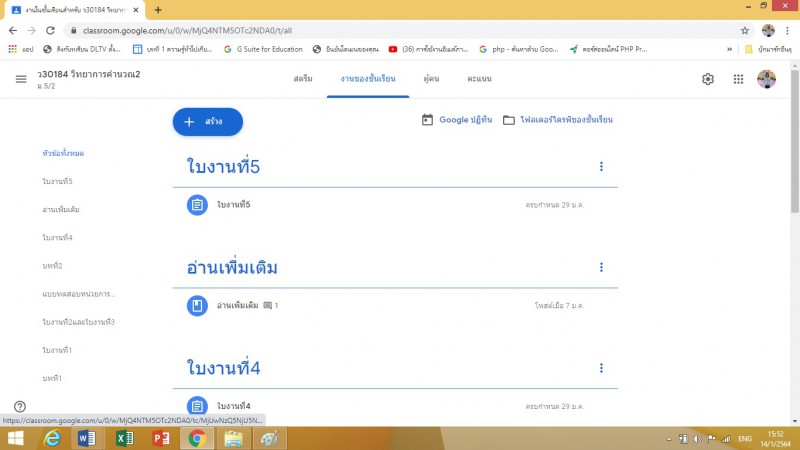Open the main hamburger menu

21,79
